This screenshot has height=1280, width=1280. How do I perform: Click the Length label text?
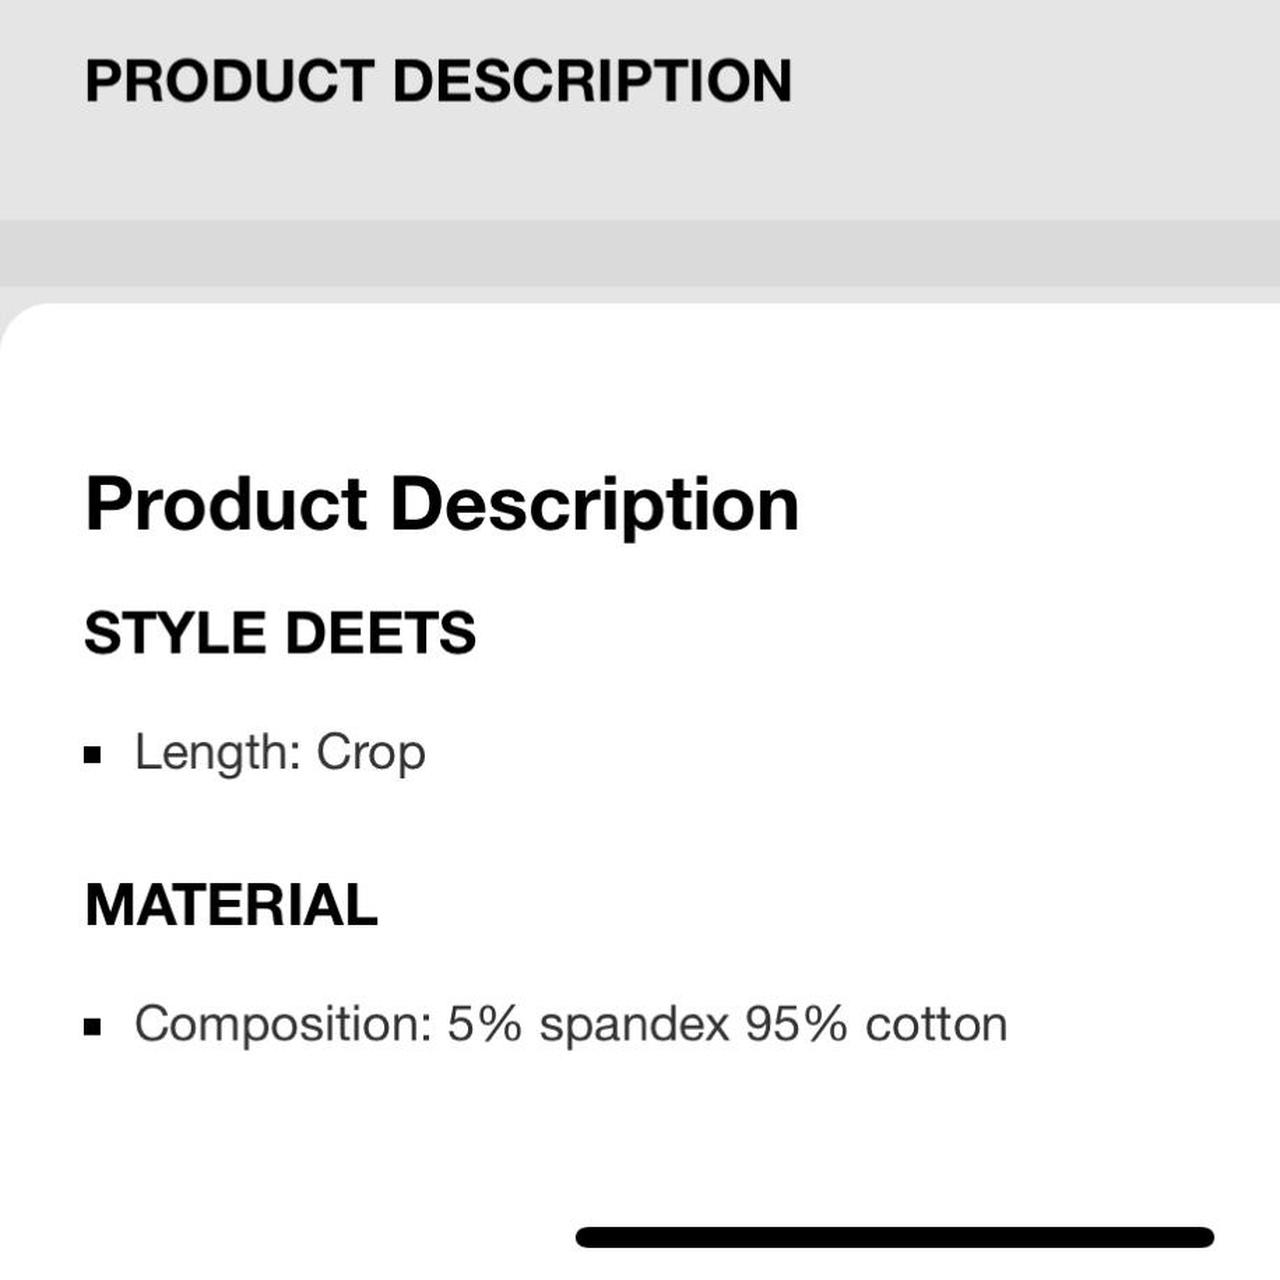(217, 752)
